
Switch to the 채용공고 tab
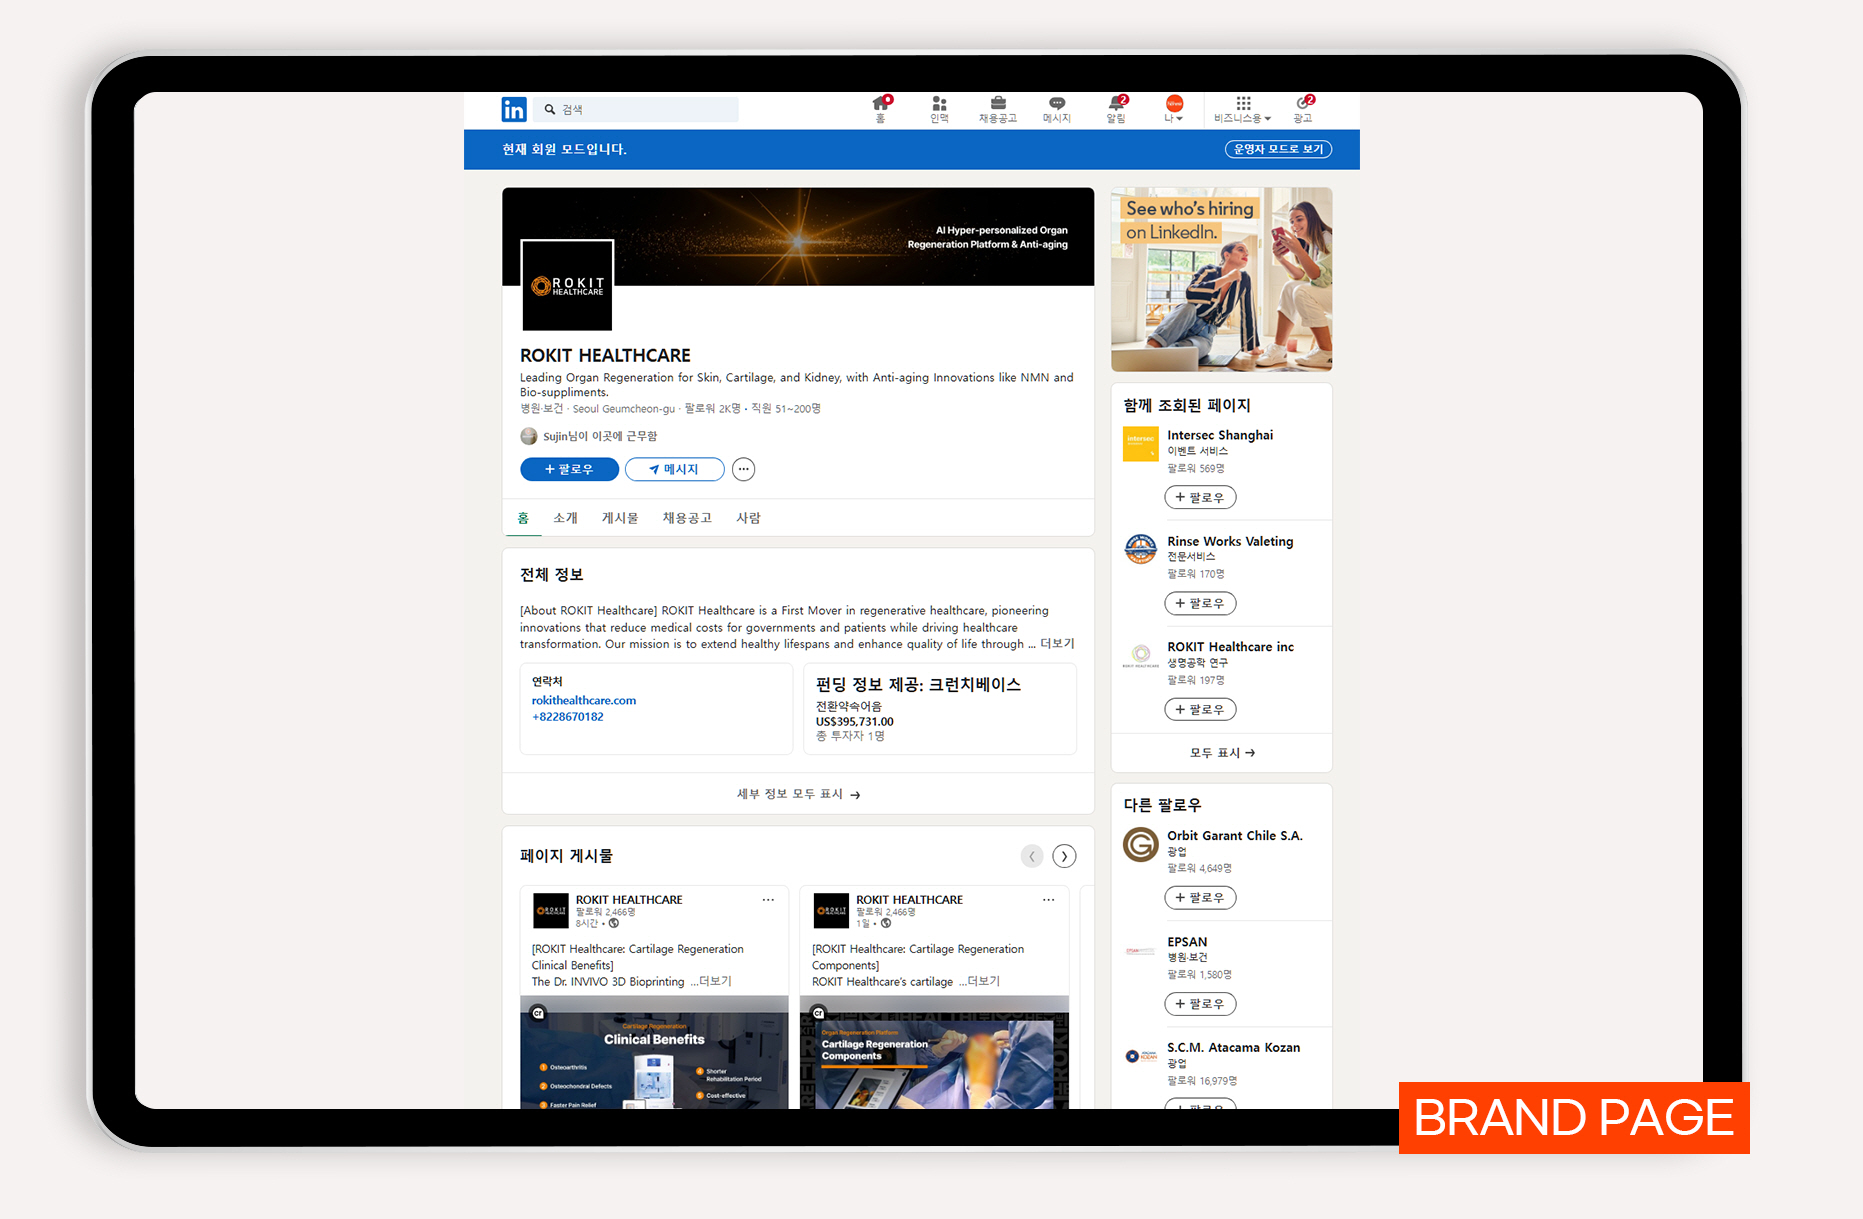[x=687, y=518]
